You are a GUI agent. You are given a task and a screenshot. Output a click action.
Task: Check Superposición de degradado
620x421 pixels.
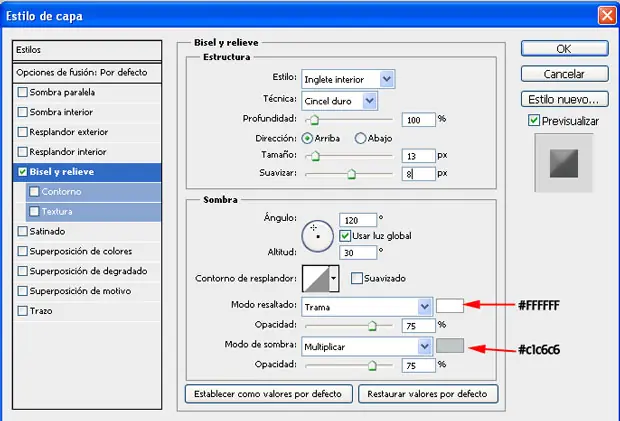(23, 271)
